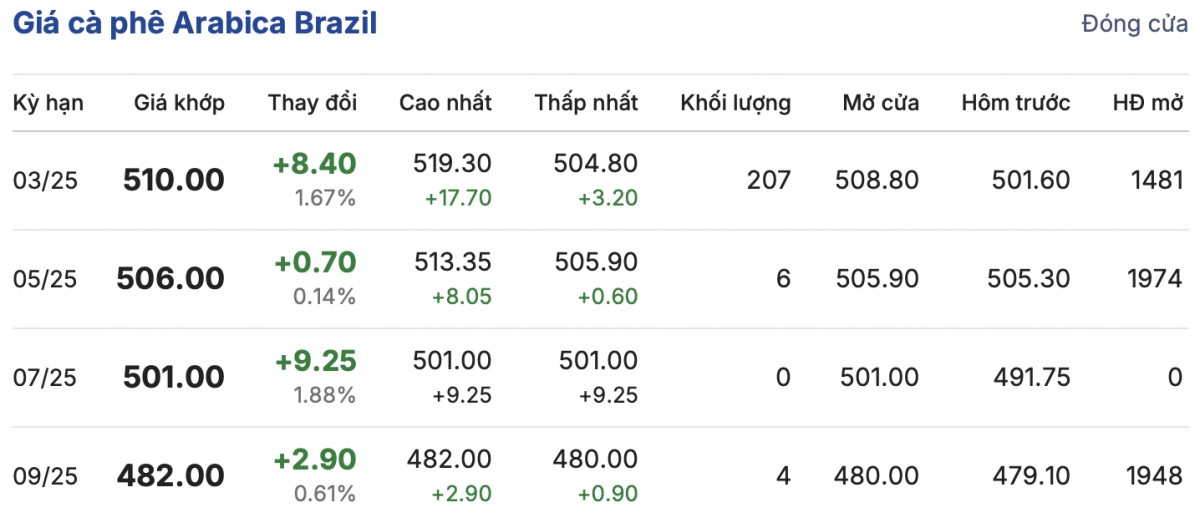Screen dimensions: 1200x518
Task: Sort by Kỳ hạn column header
Action: [48, 103]
